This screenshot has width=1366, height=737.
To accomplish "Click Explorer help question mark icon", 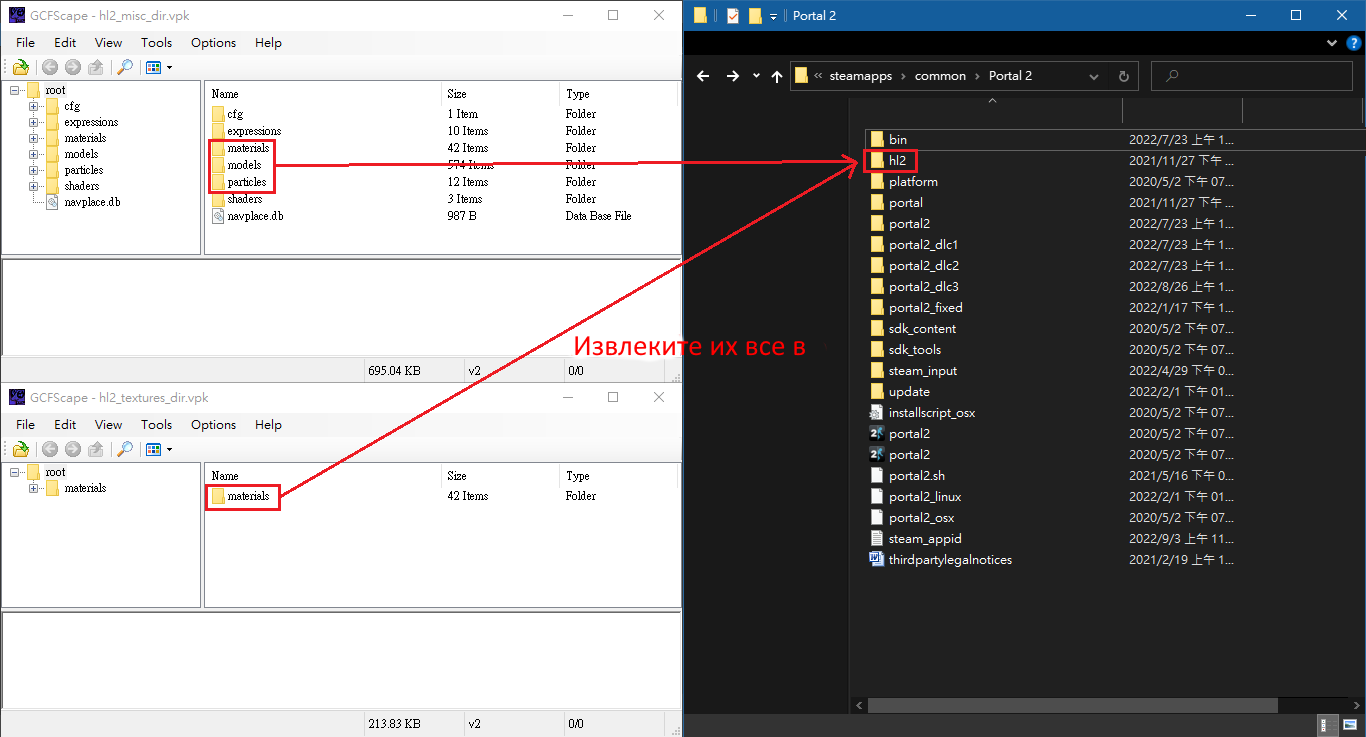I will 1352,44.
